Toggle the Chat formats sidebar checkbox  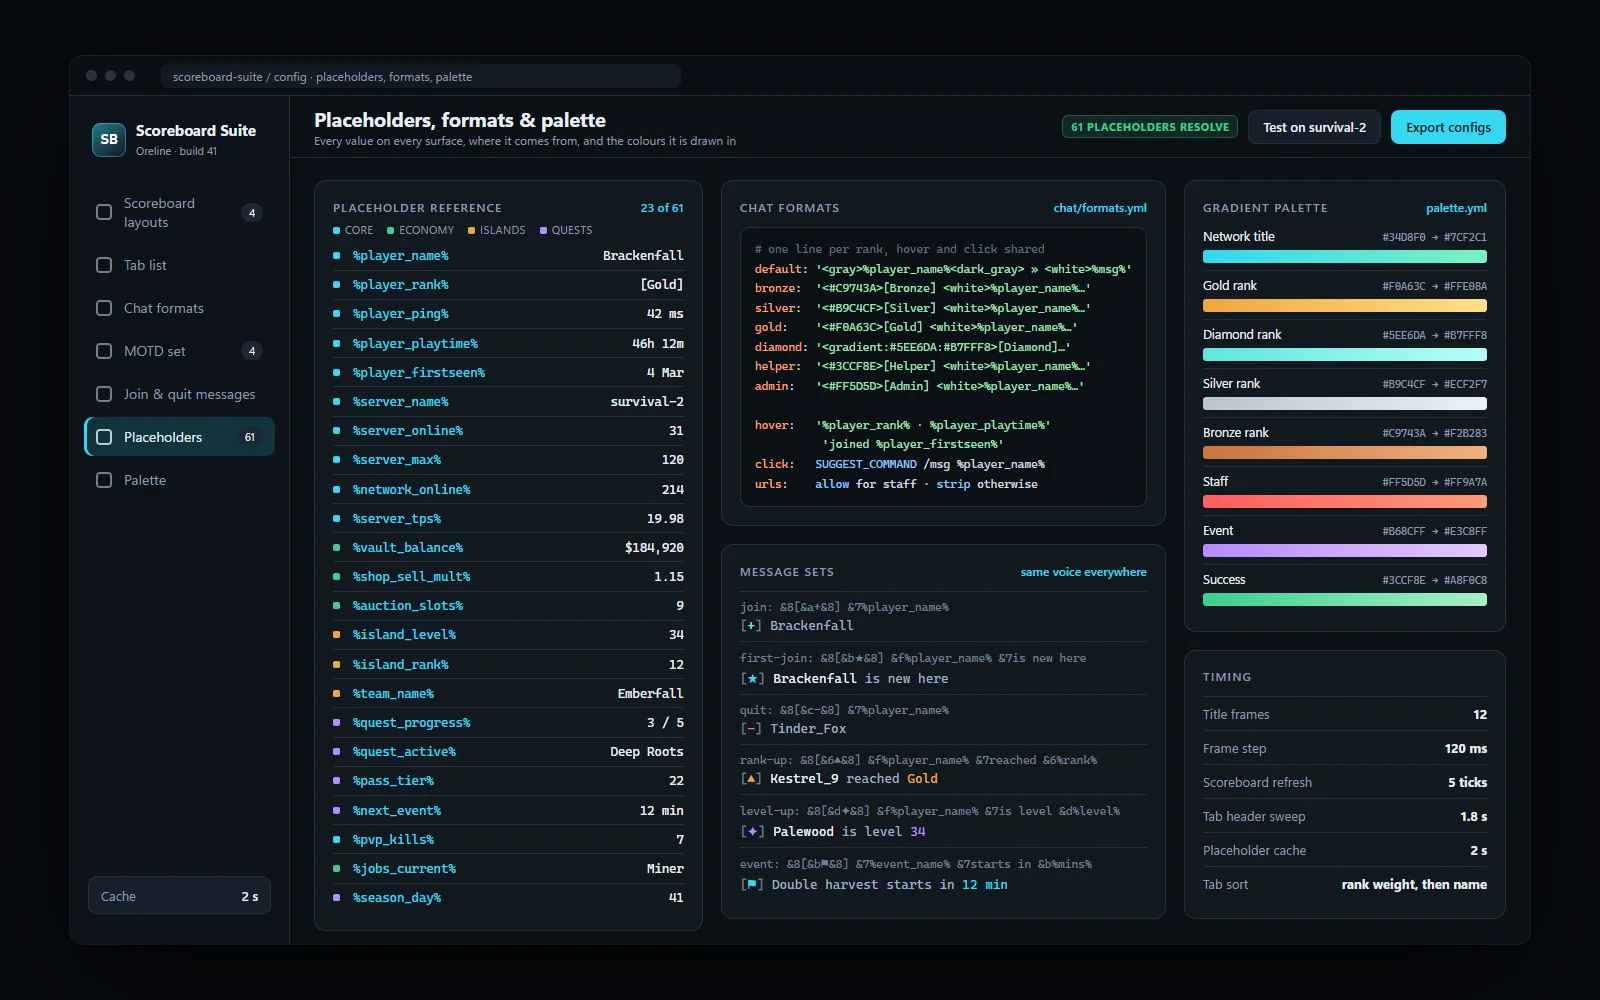click(104, 308)
